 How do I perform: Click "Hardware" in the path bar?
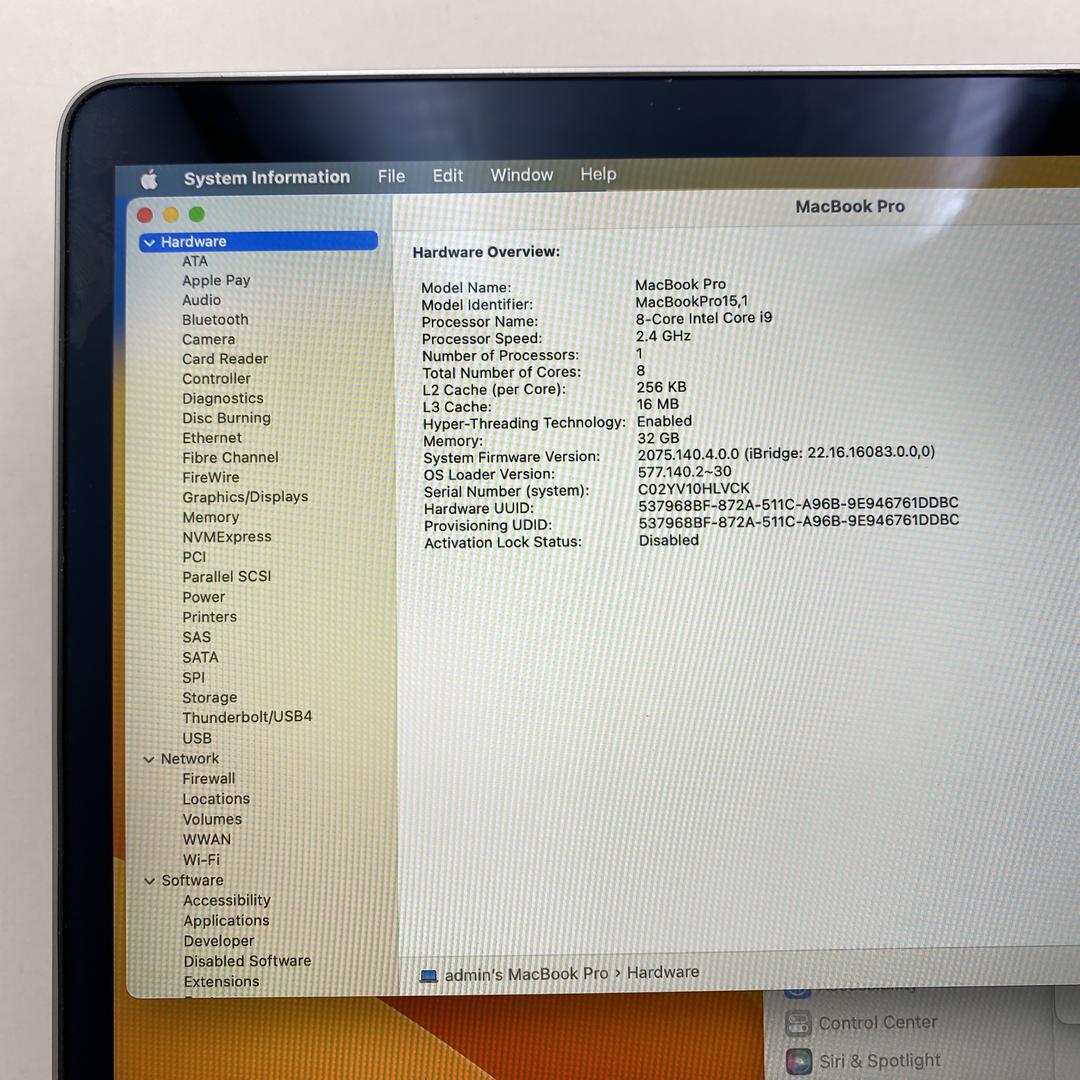[x=663, y=972]
